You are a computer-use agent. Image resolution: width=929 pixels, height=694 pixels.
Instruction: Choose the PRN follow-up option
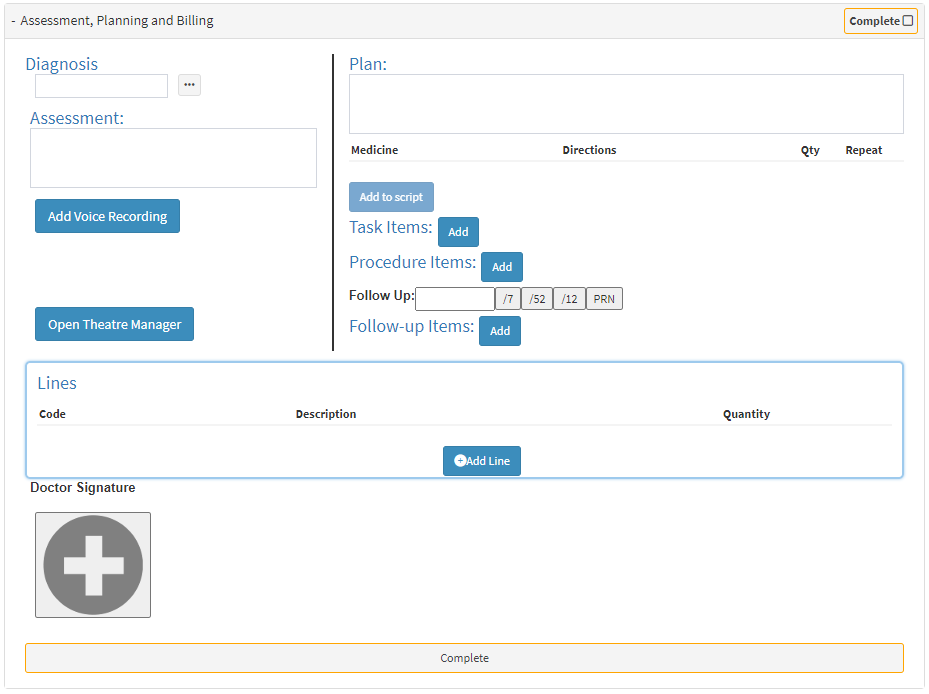[604, 299]
